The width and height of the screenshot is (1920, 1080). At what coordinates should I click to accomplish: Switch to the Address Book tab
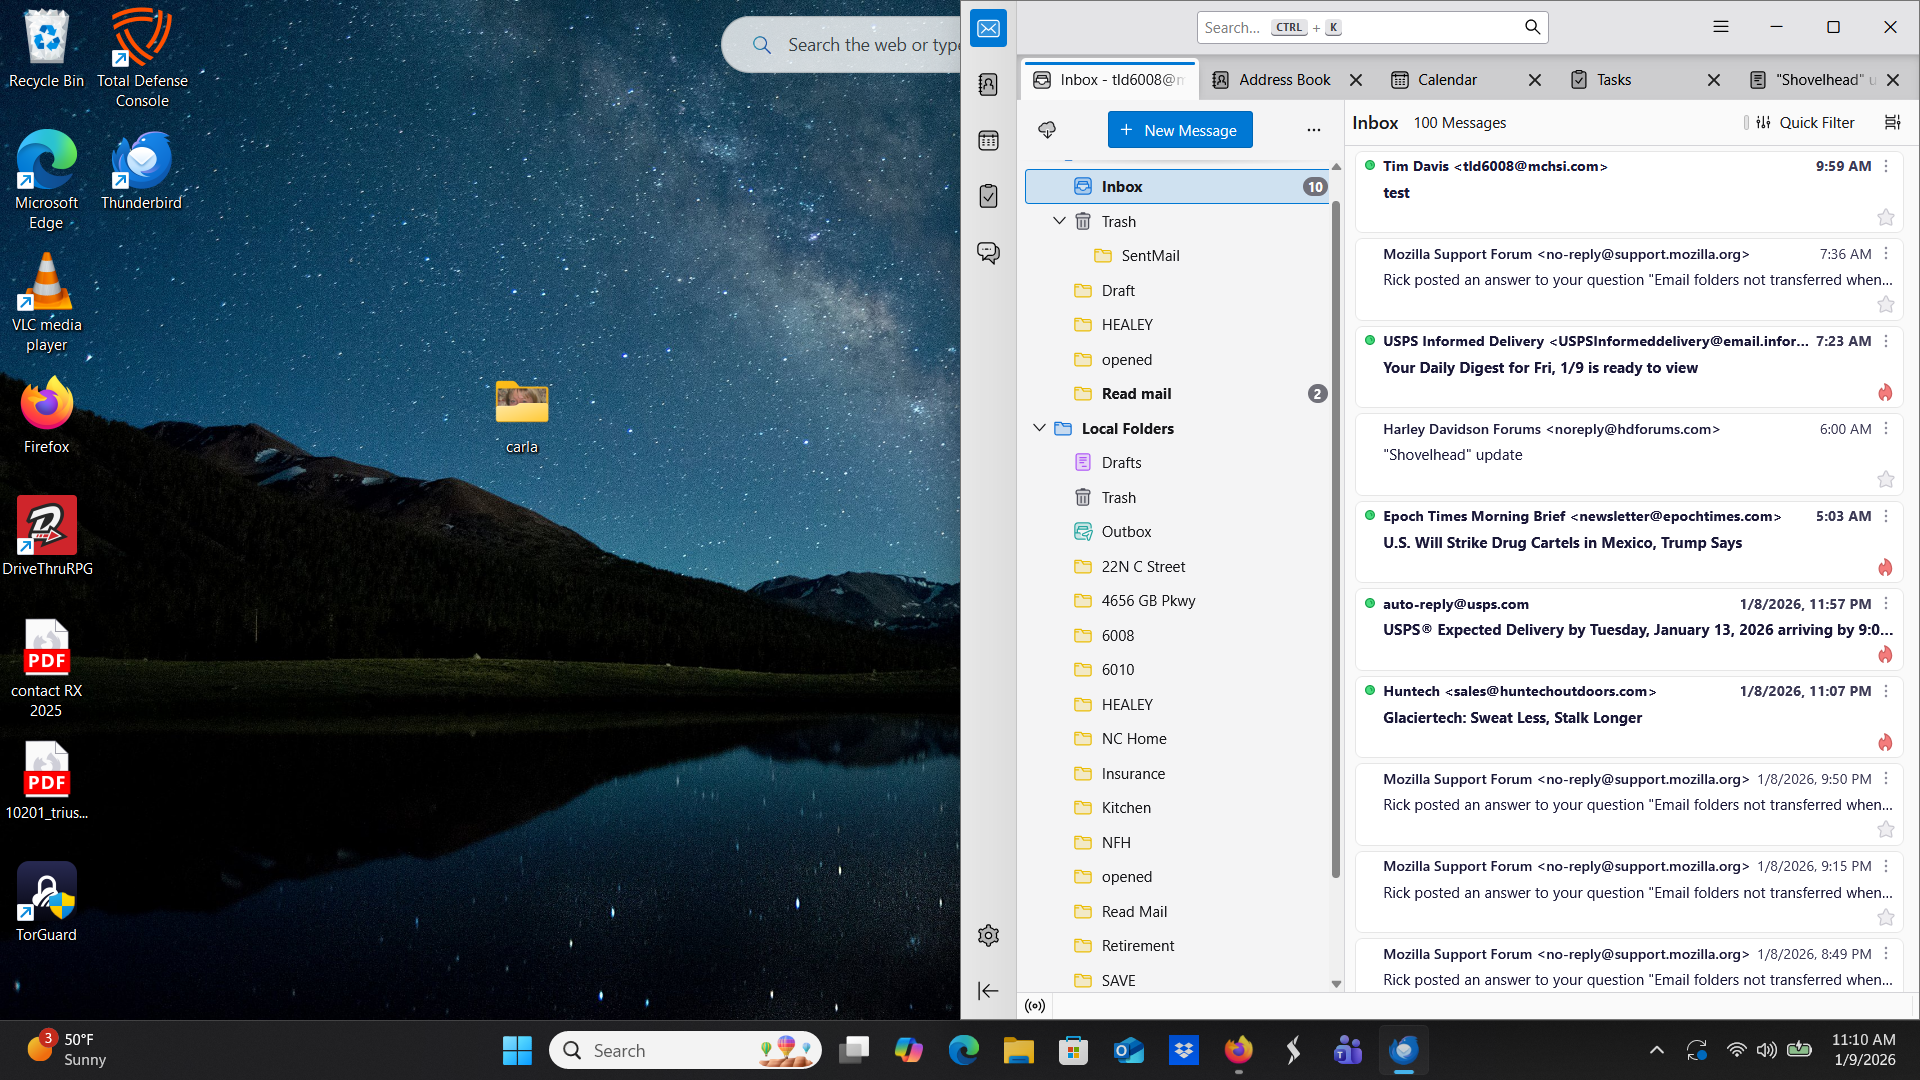(1283, 80)
